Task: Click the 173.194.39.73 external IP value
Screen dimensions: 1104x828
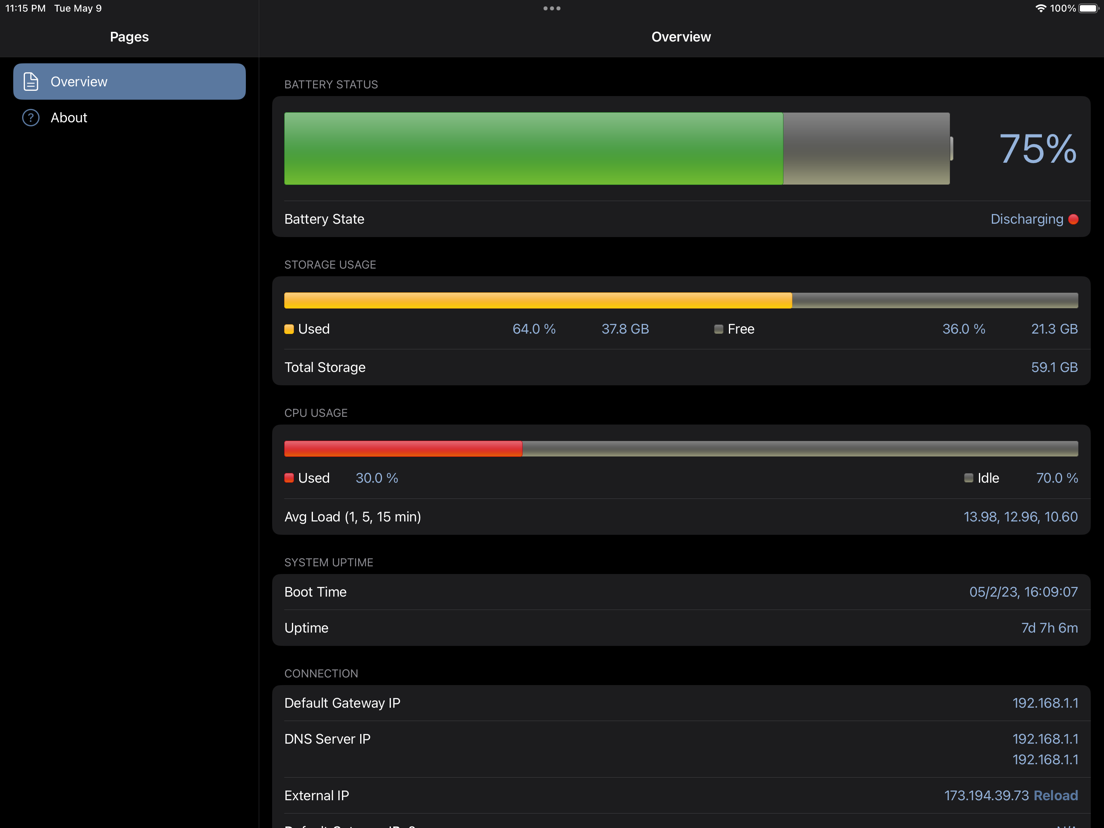Action: tap(986, 795)
